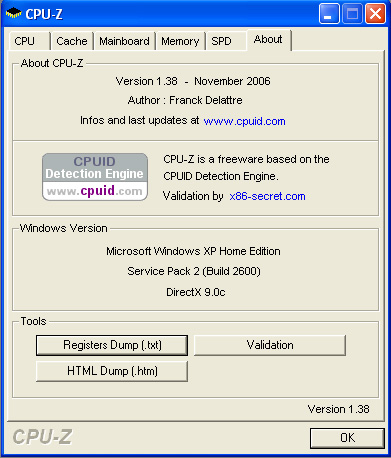Switch to the CPU tab

(29, 41)
